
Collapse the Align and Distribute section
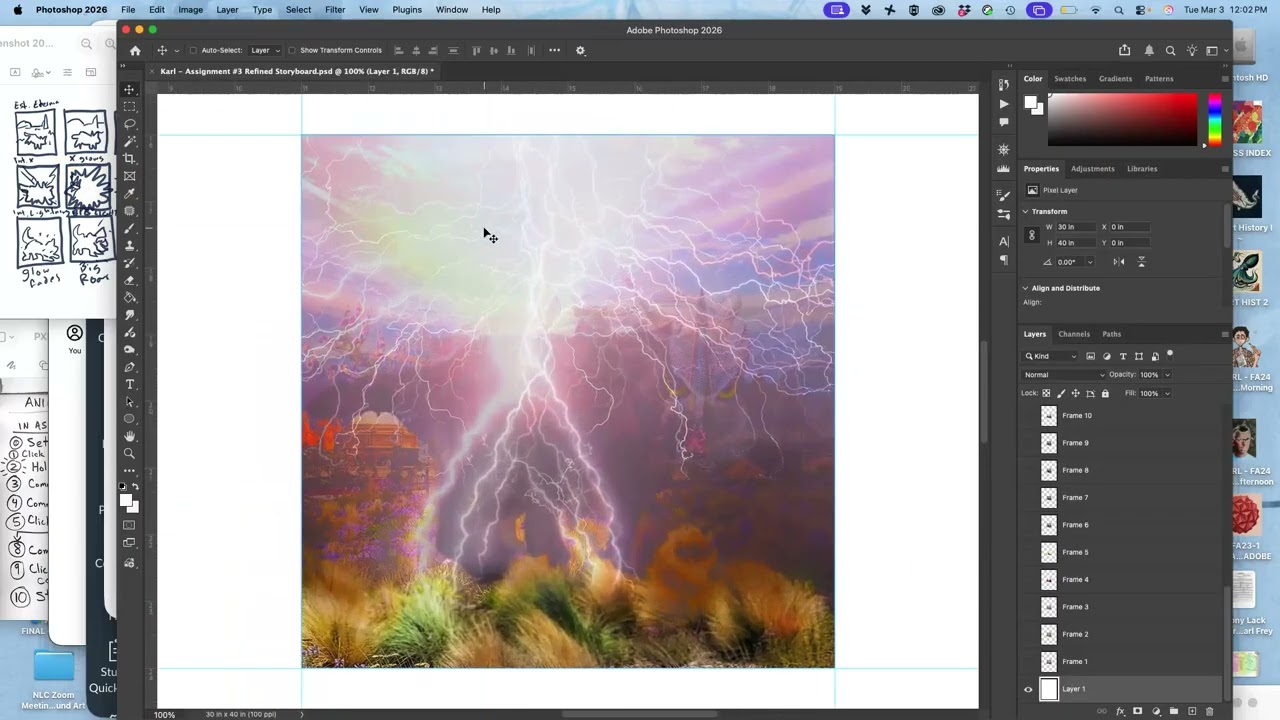pos(1025,288)
